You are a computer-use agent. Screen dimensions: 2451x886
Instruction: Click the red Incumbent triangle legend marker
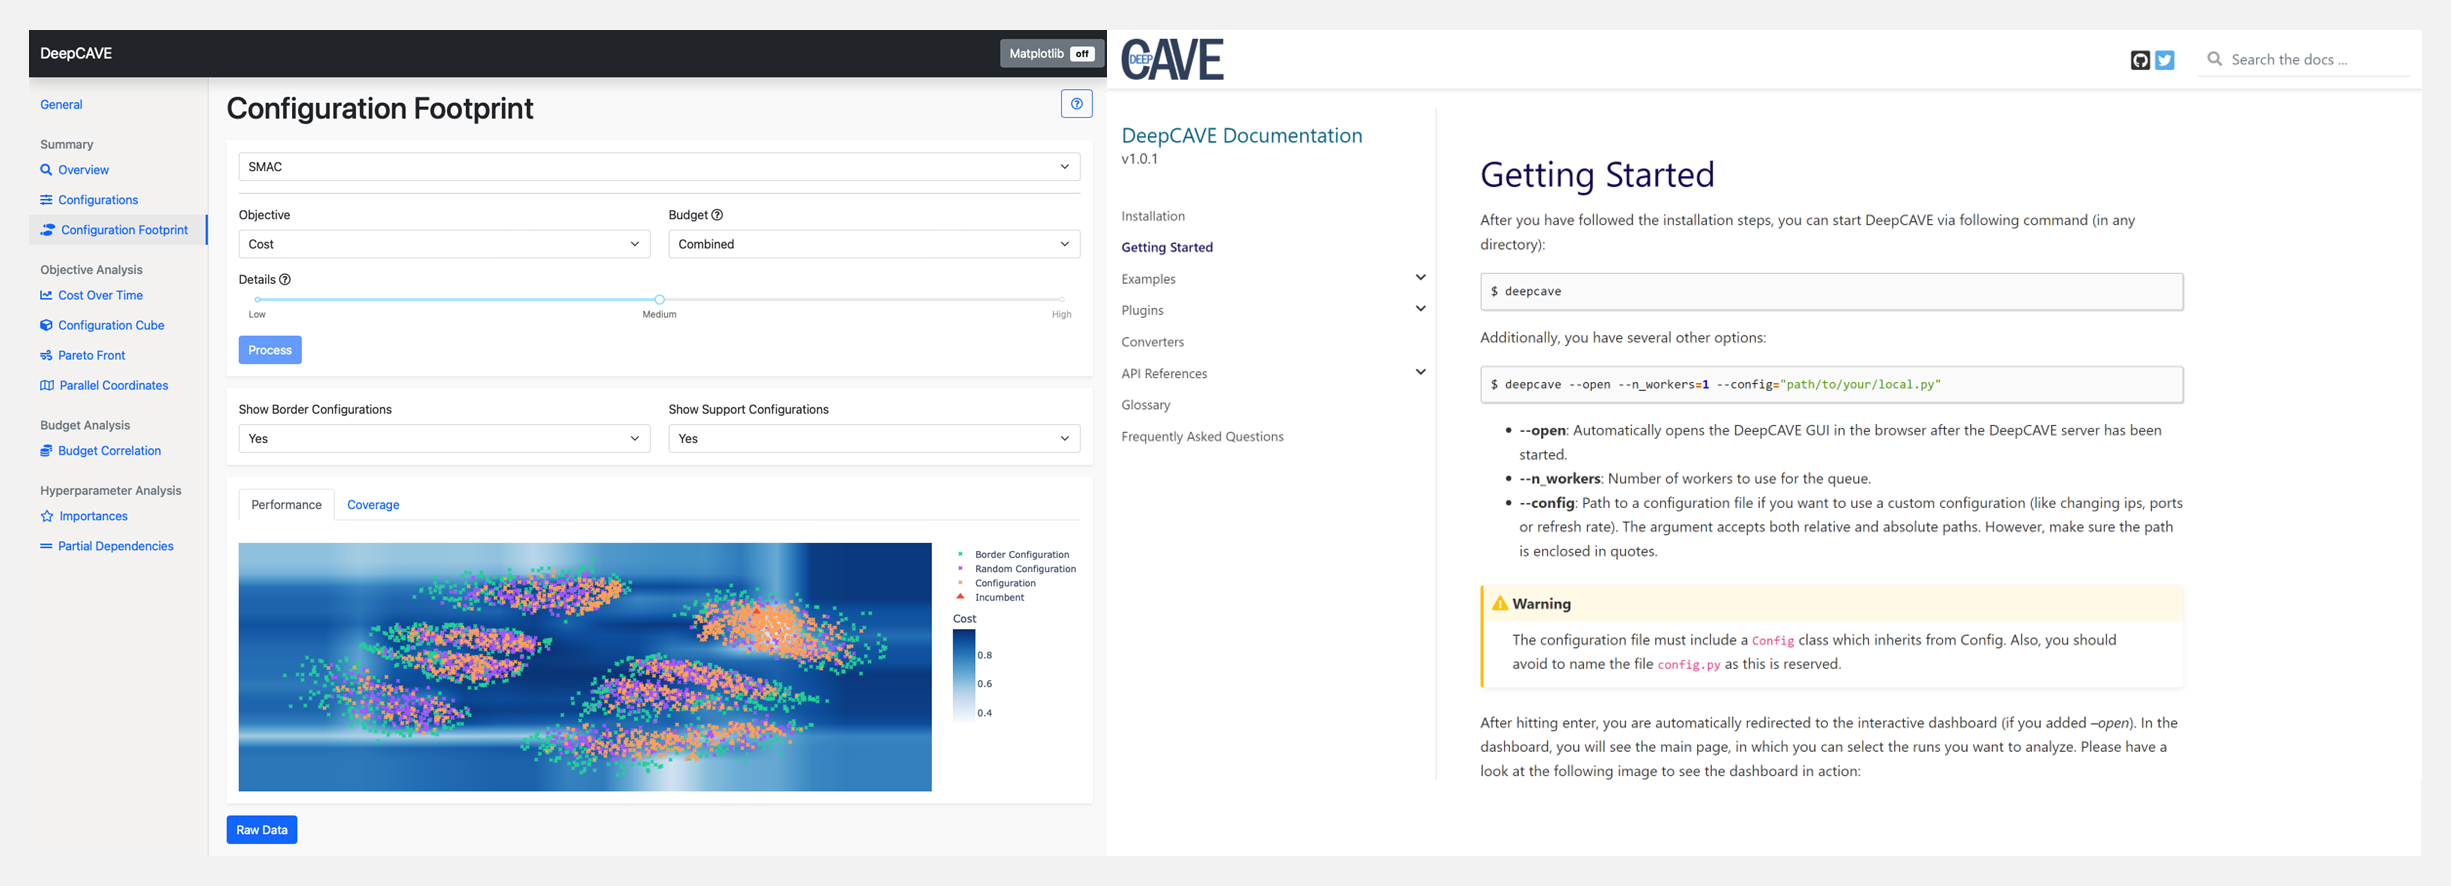[961, 597]
